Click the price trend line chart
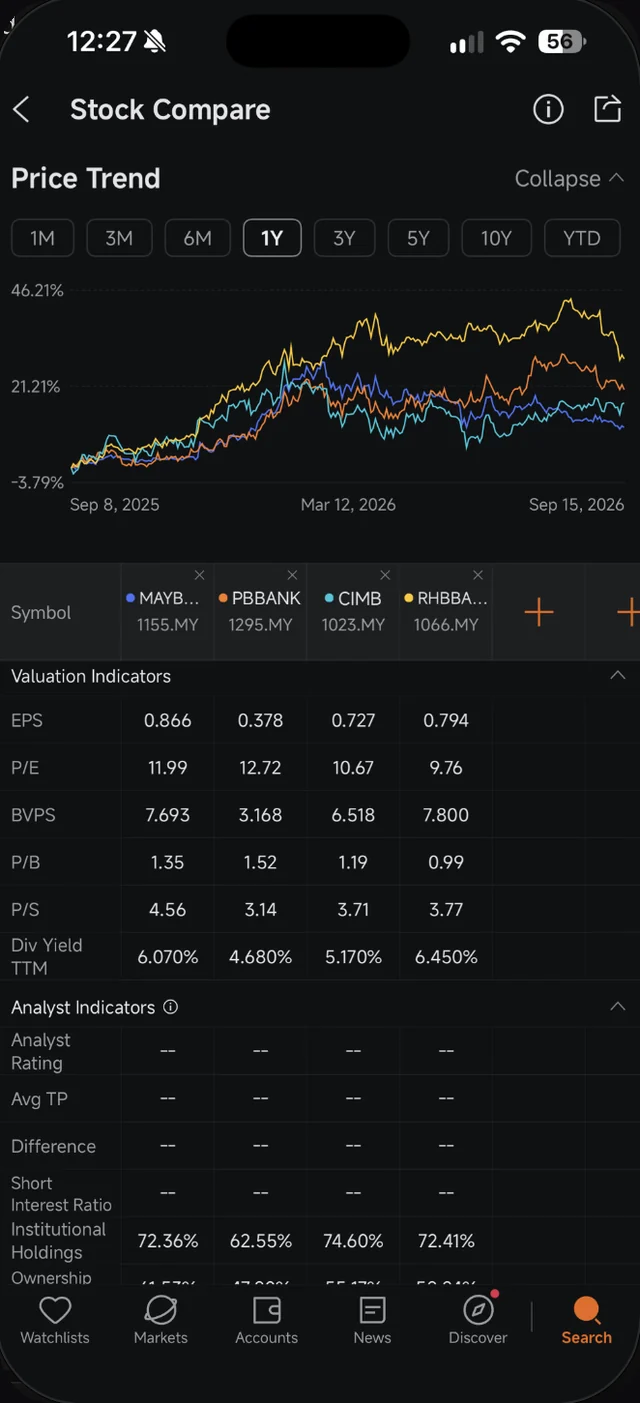The image size is (640, 1403). [x=348, y=388]
